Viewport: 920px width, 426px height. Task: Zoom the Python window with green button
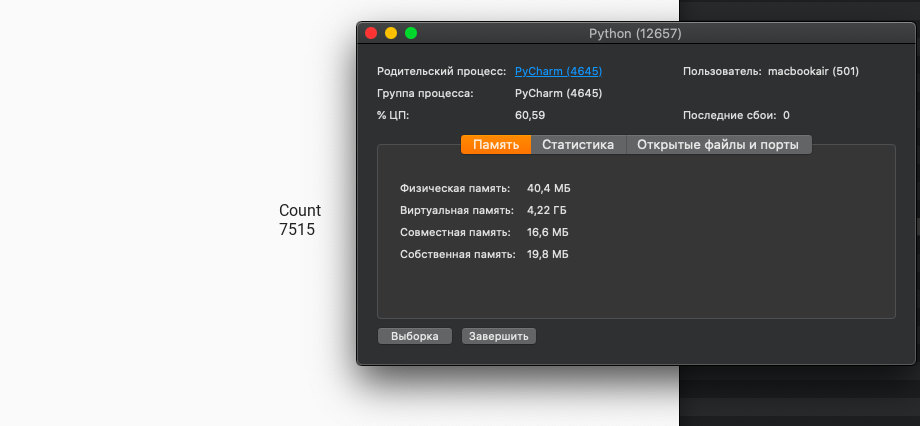[x=411, y=33]
